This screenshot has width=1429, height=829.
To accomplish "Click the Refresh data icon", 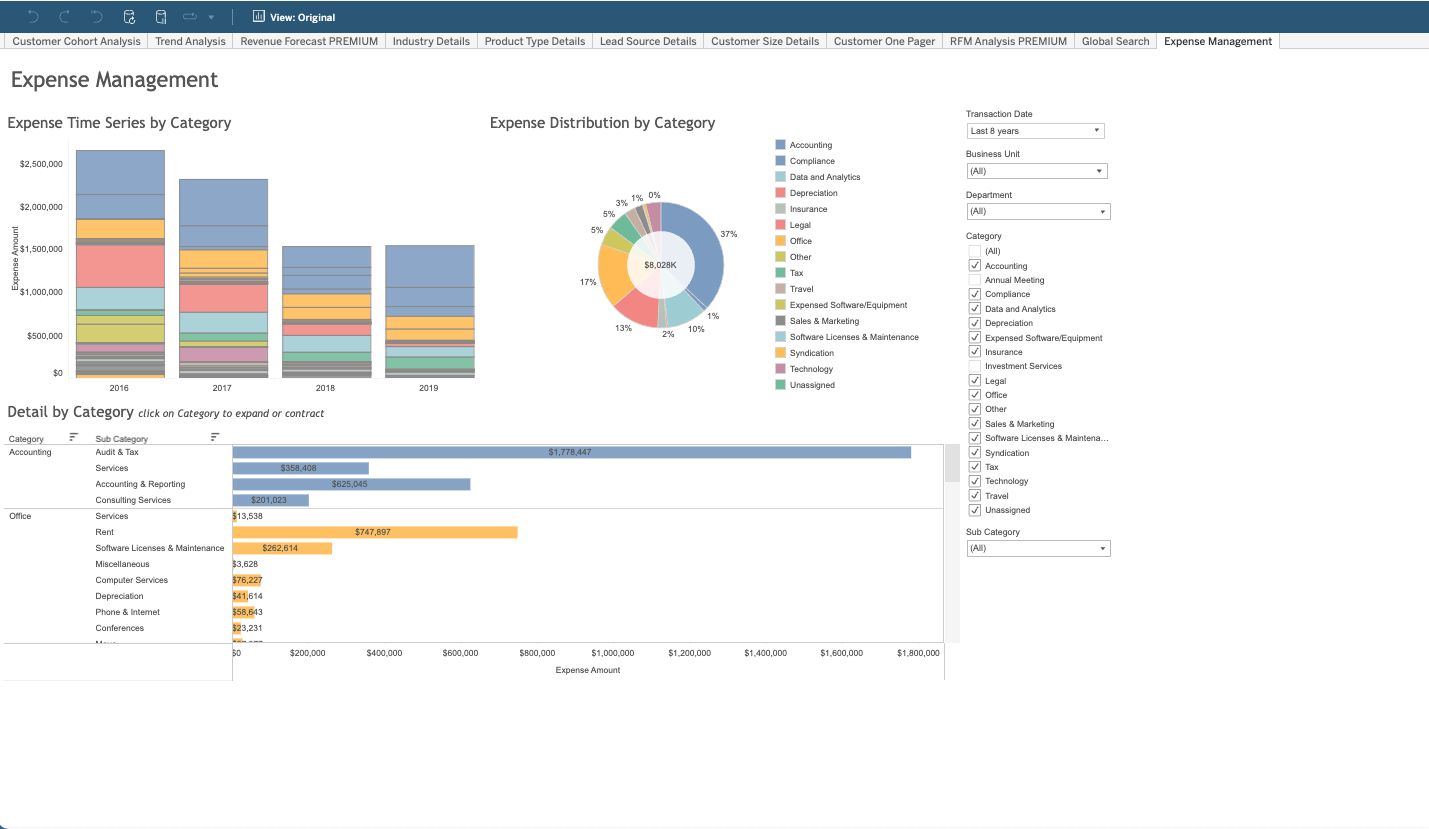I will click(129, 17).
